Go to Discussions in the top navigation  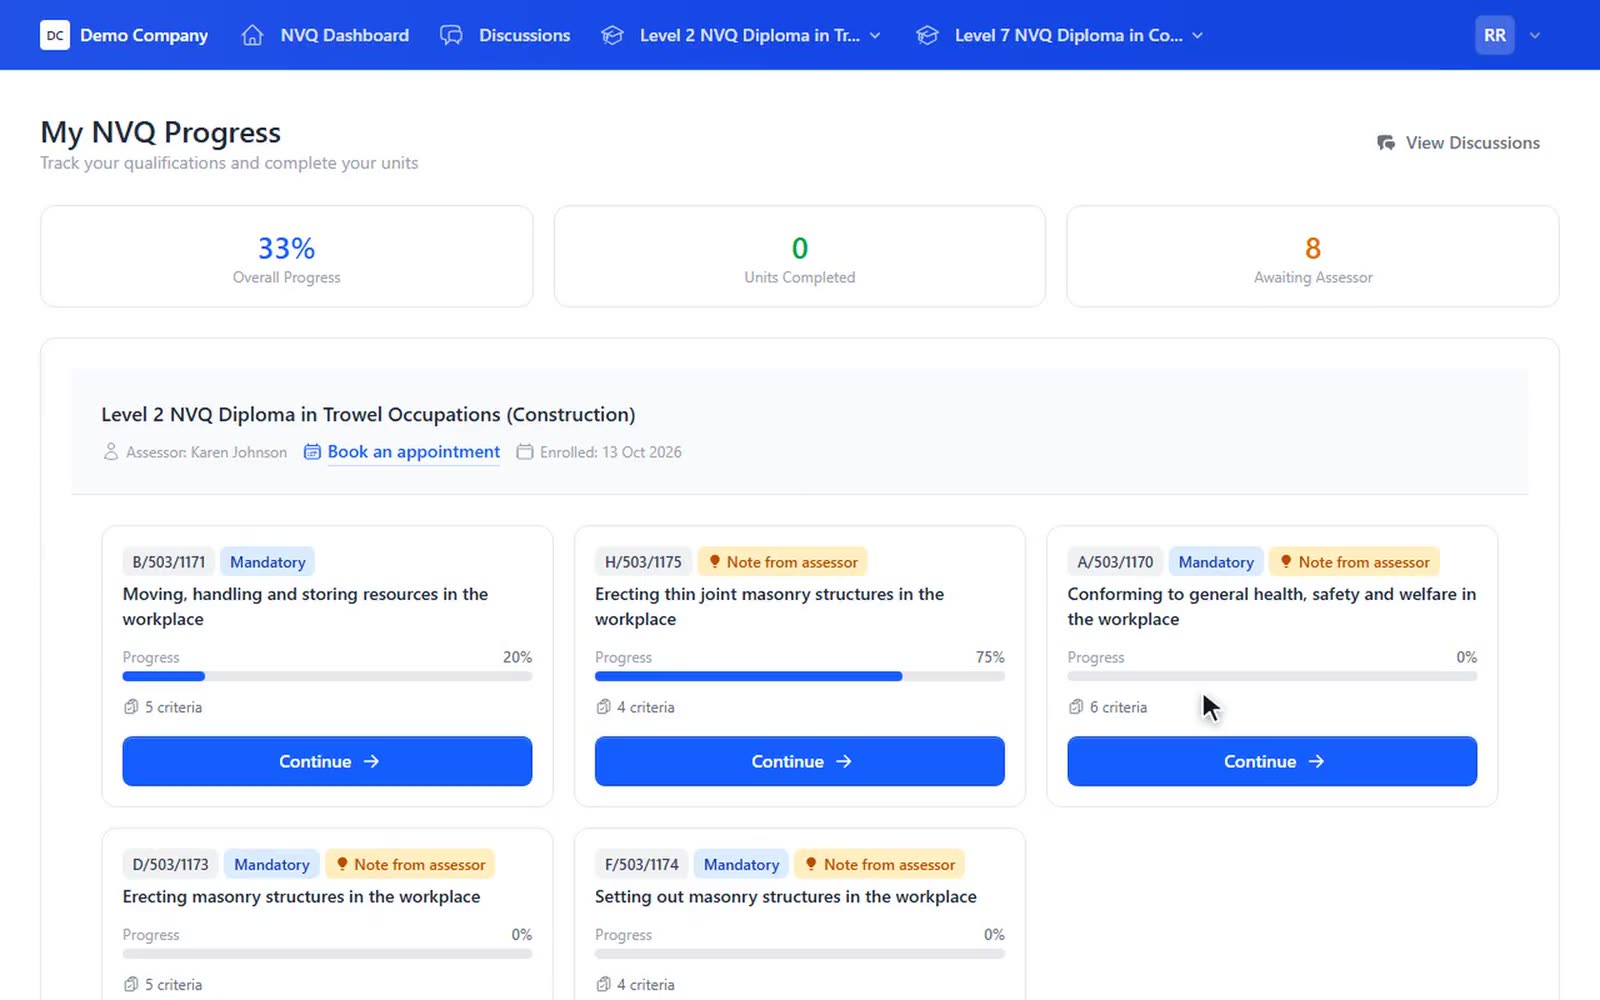click(x=505, y=35)
